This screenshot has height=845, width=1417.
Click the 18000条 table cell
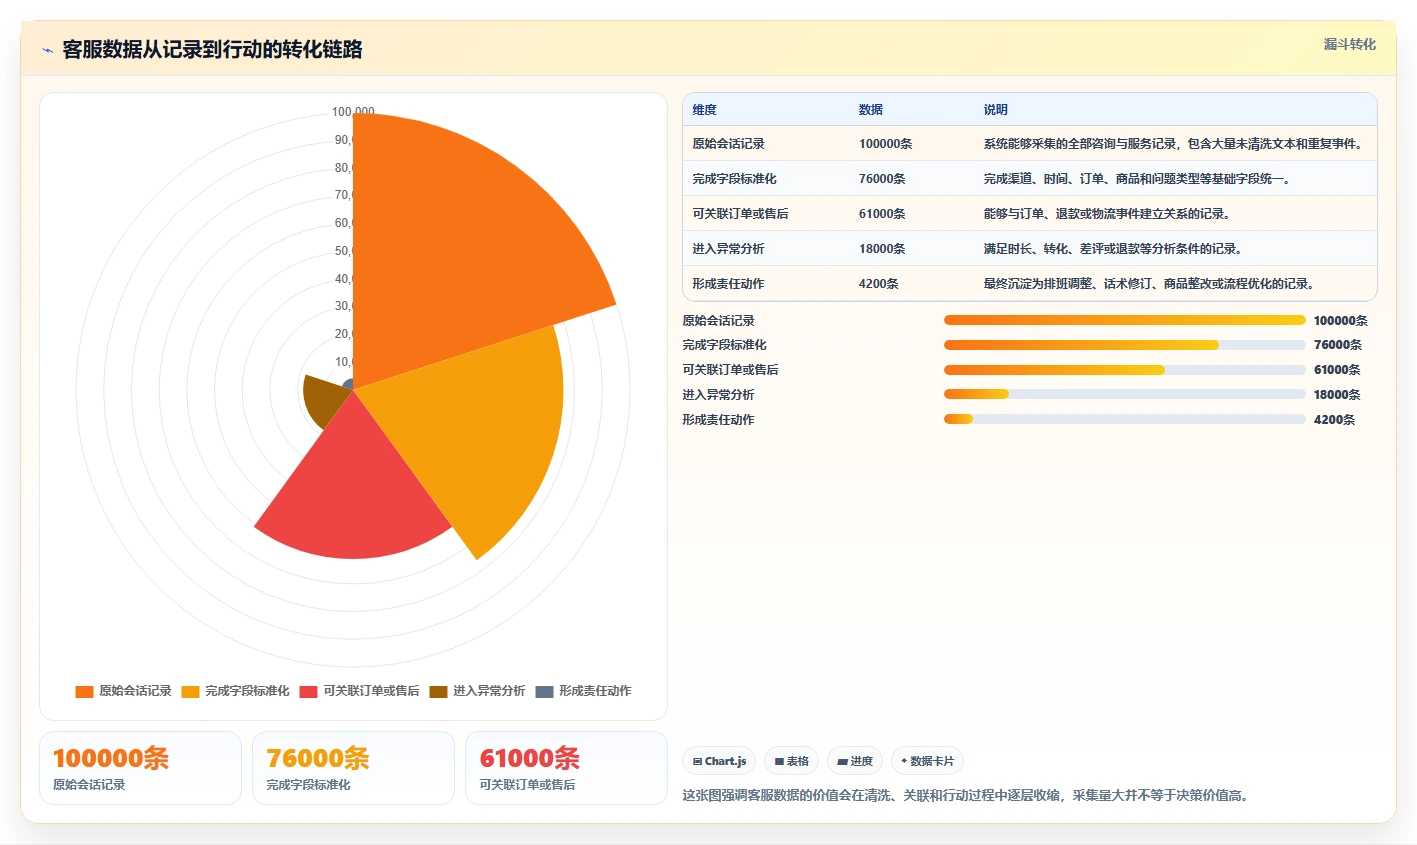coord(882,249)
